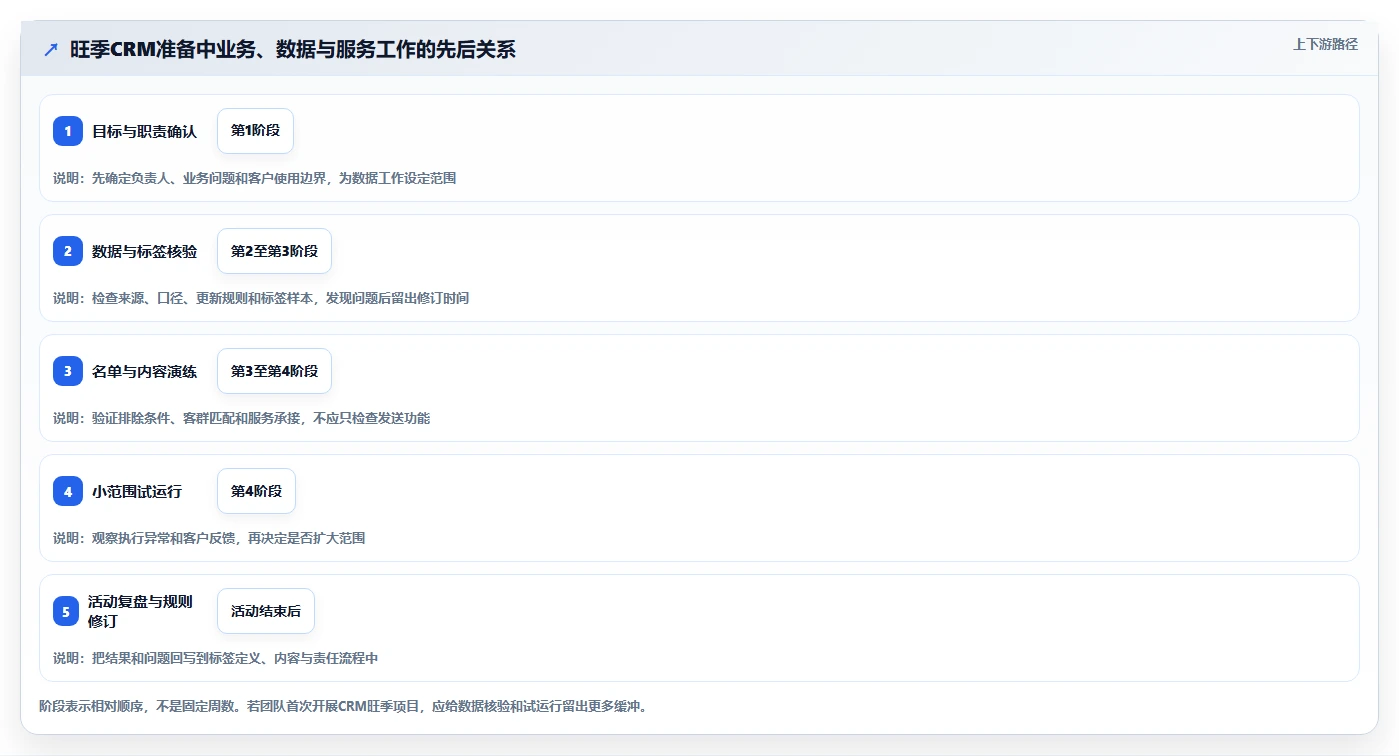Click the description 把结果和问题回写到标签定义
Image resolution: width=1399 pixels, height=756 pixels.
[176, 658]
